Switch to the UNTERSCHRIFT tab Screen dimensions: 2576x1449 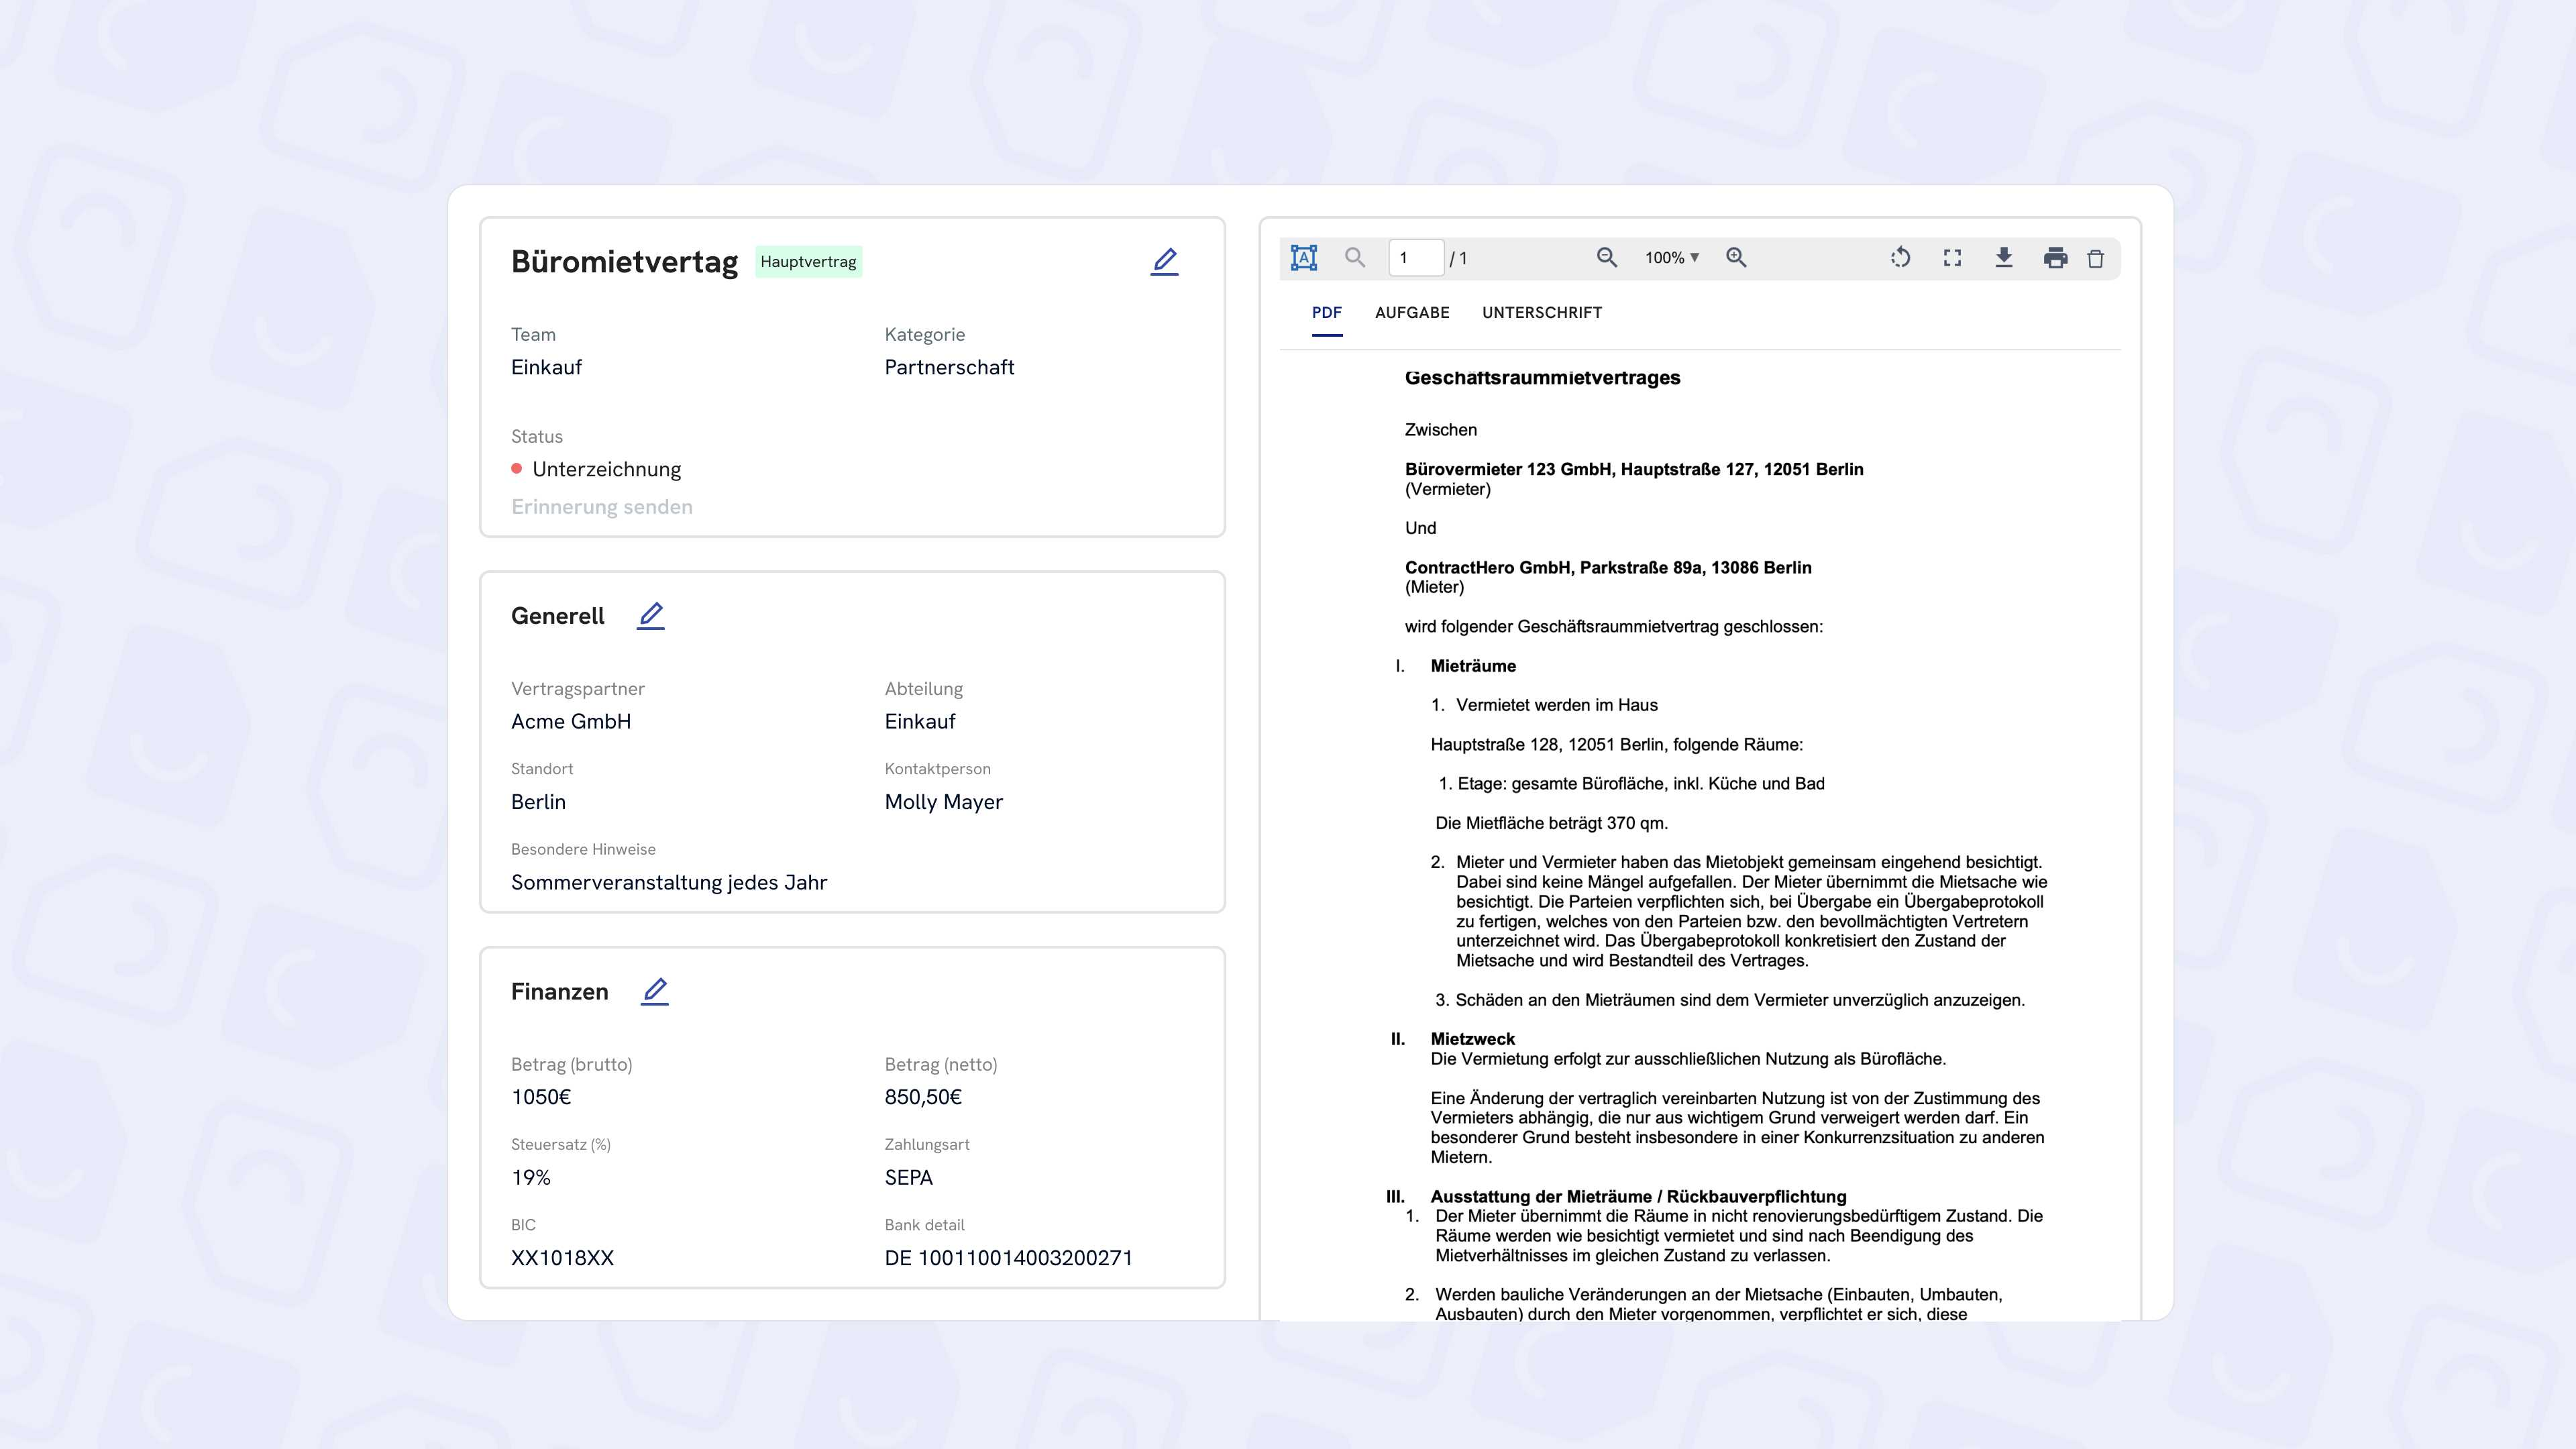tap(1541, 313)
